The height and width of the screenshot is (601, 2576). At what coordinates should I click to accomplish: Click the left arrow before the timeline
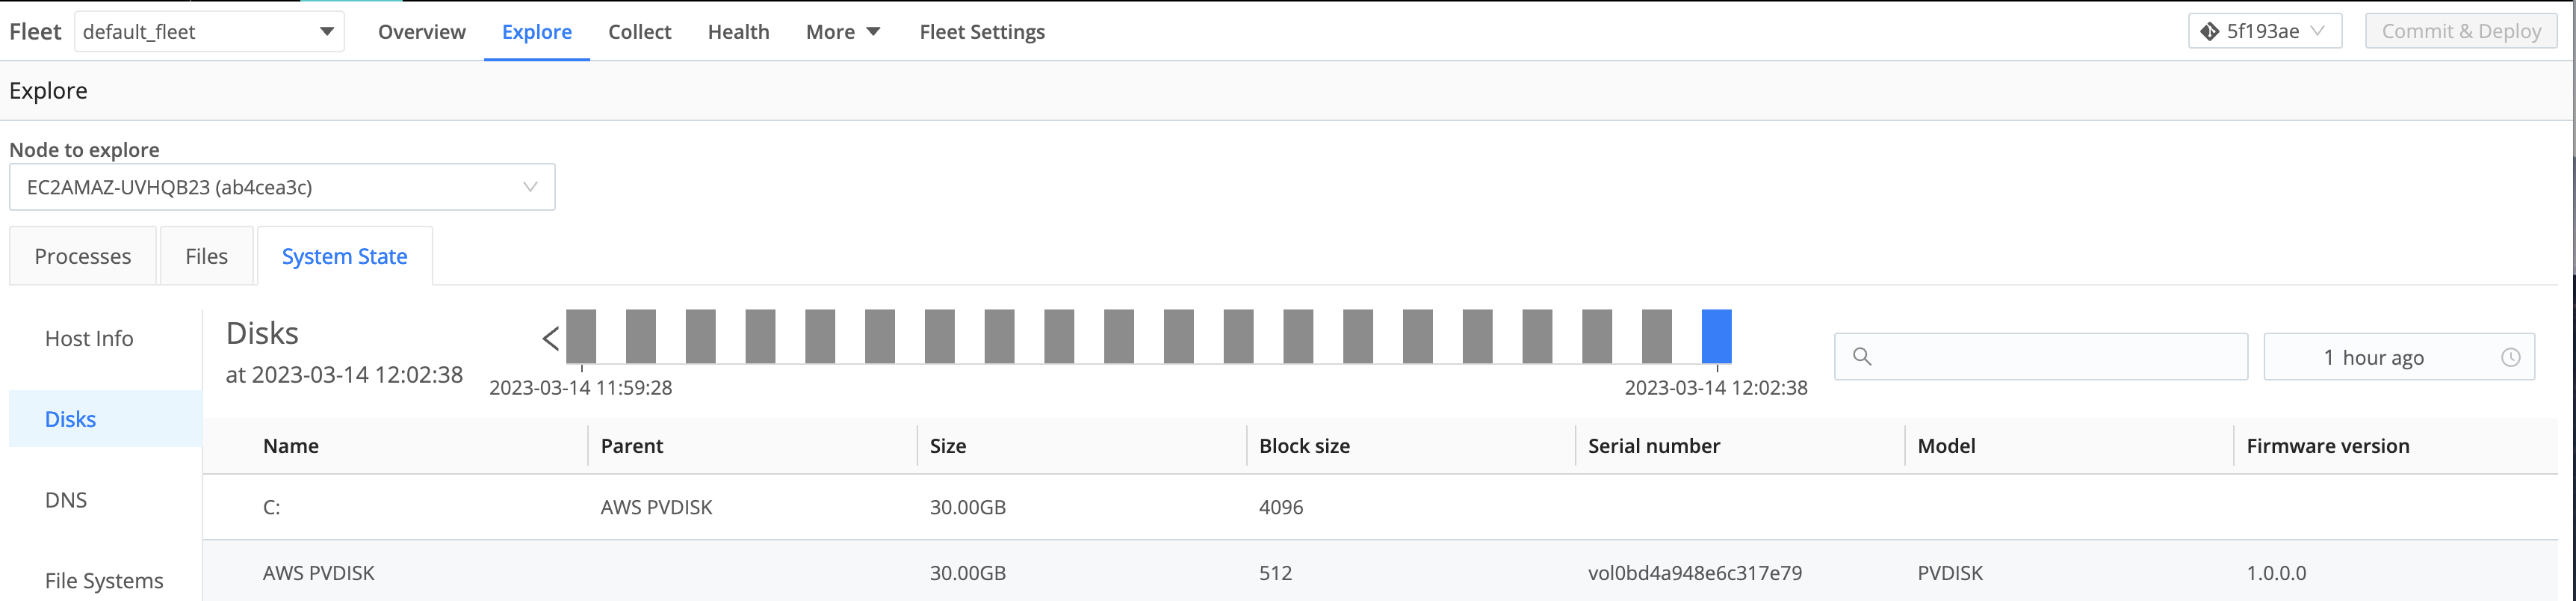pos(550,339)
